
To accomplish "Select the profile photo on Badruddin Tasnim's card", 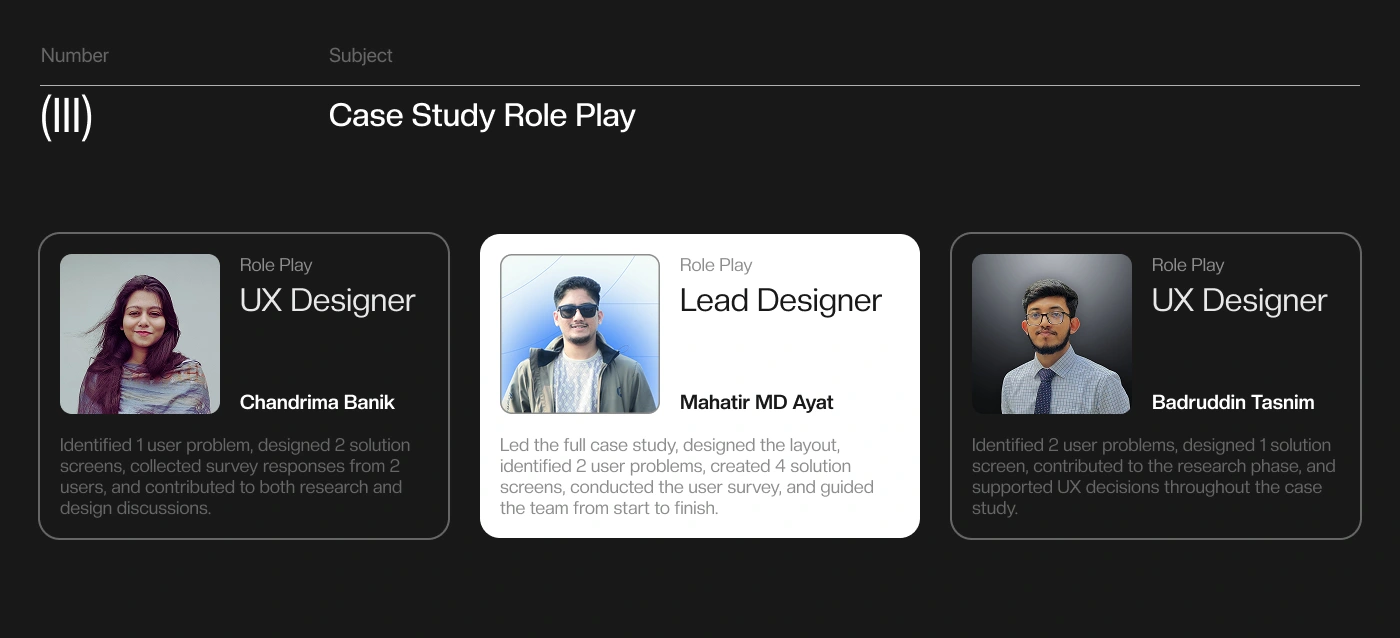I will coord(1052,334).
